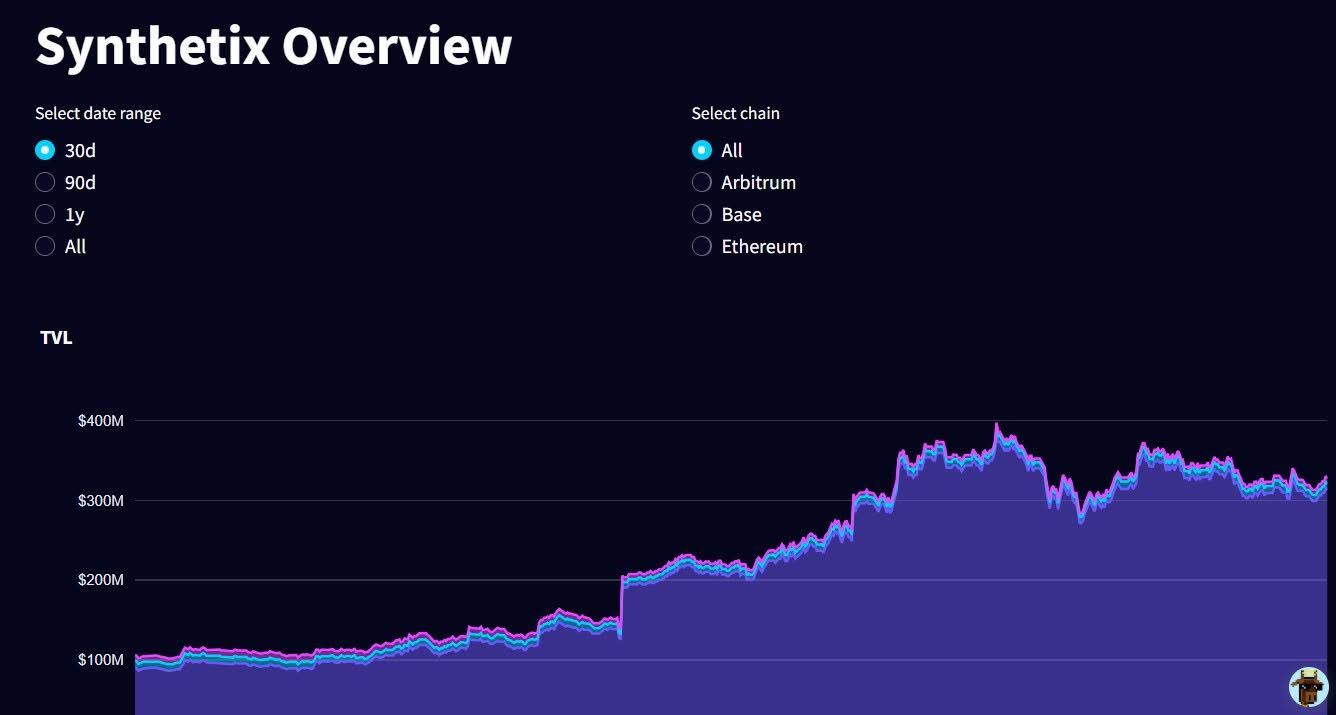Click the $300M axis label
The height and width of the screenshot is (715, 1336).
click(101, 500)
